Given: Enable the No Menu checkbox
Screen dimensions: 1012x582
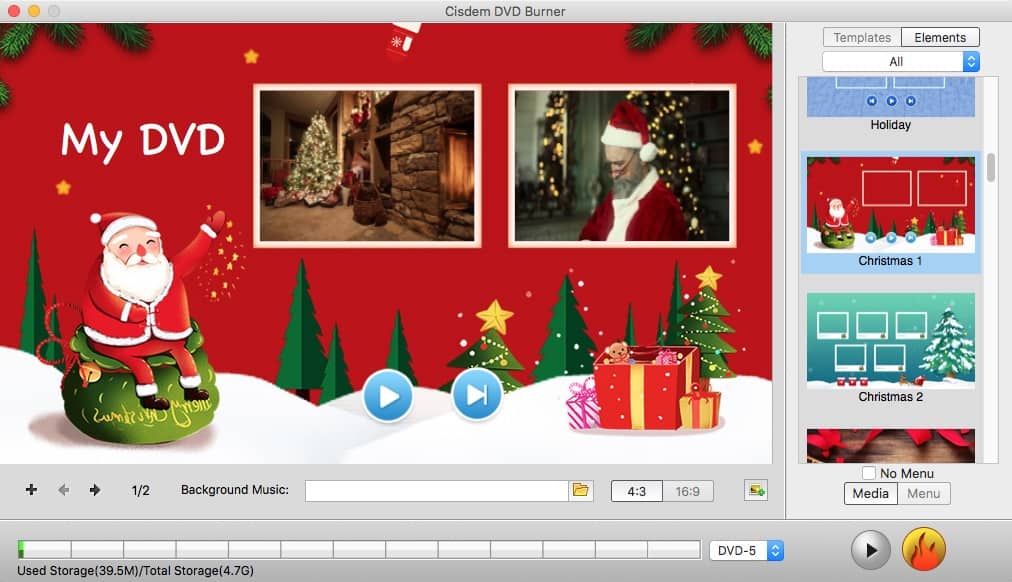Looking at the screenshot, I should (x=868, y=473).
